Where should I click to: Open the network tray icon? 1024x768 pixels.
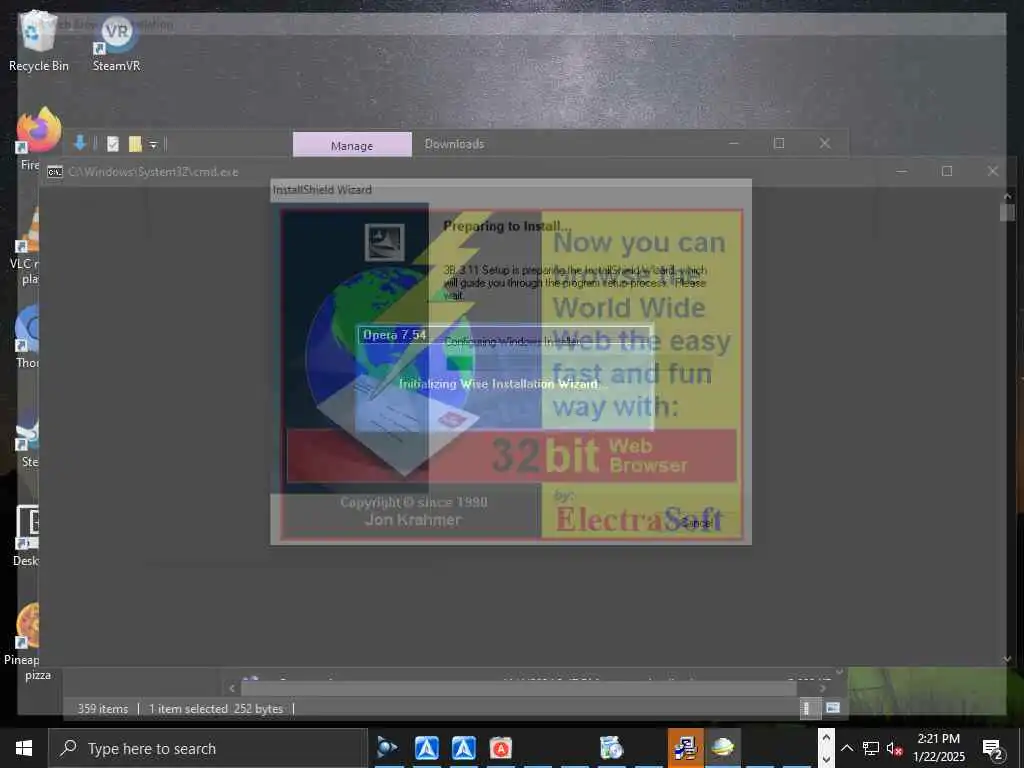(x=871, y=748)
